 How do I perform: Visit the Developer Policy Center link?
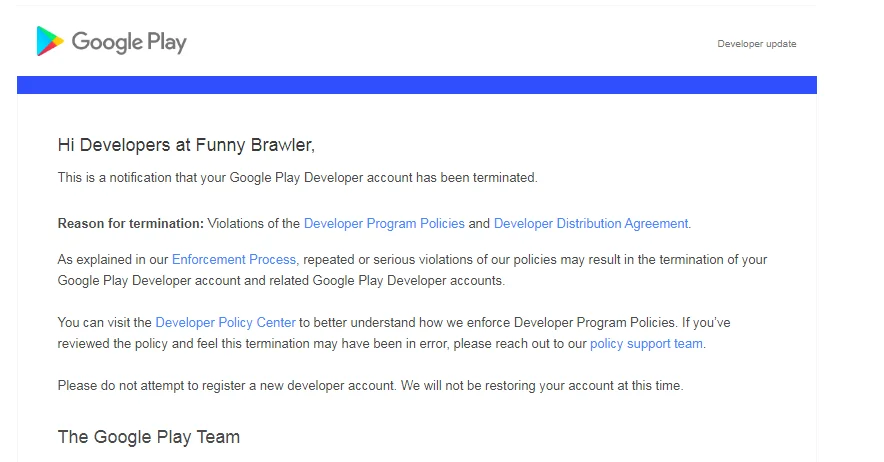pyautogui.click(x=225, y=322)
